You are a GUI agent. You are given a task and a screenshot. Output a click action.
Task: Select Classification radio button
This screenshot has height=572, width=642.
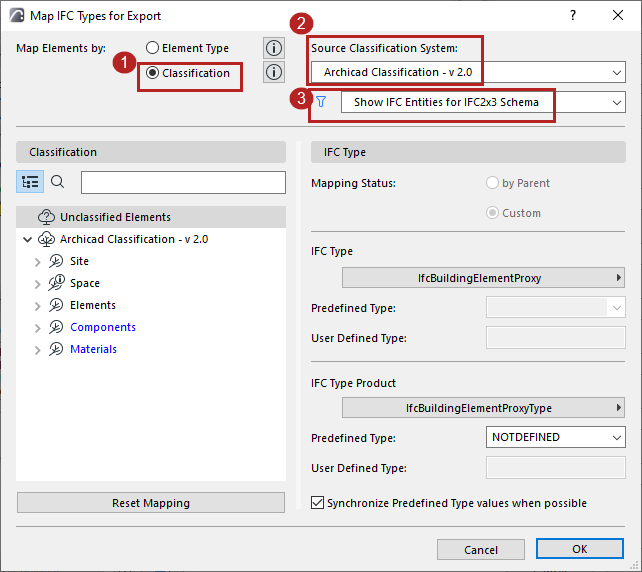coord(152,73)
